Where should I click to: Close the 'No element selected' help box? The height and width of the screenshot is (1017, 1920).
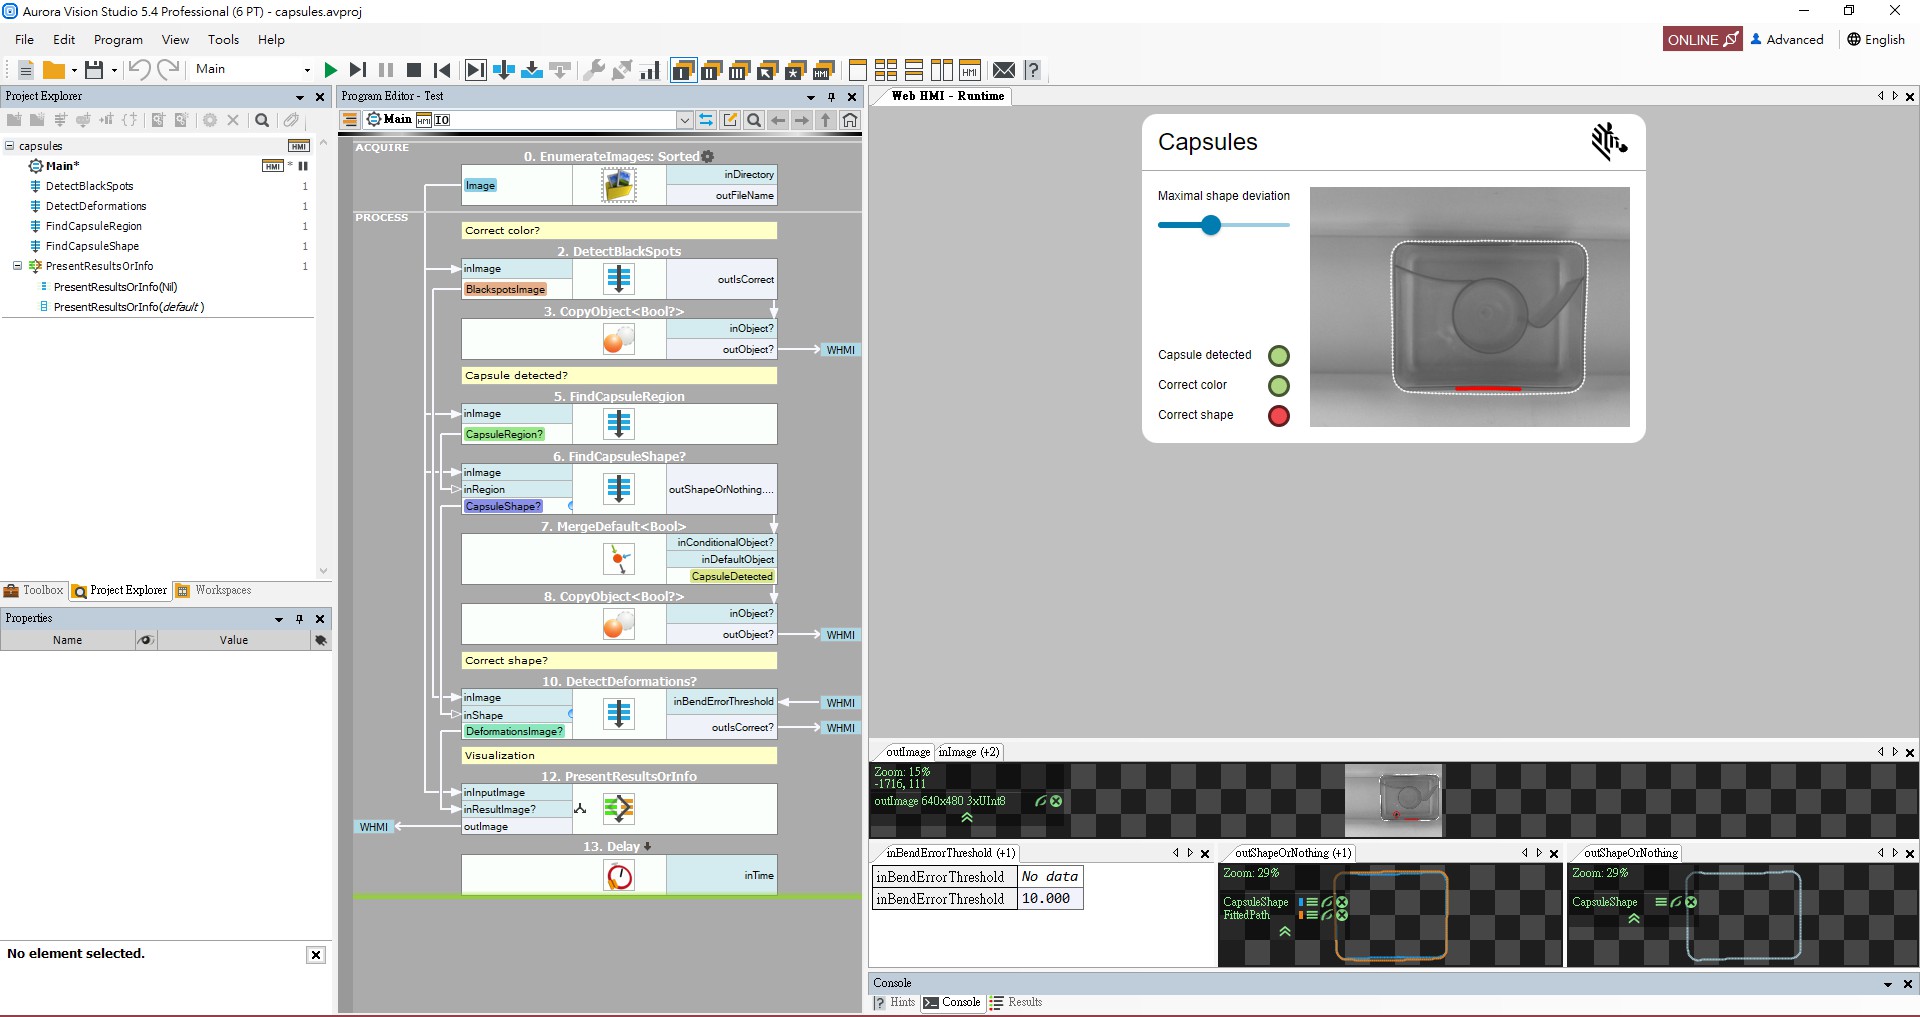pos(316,955)
